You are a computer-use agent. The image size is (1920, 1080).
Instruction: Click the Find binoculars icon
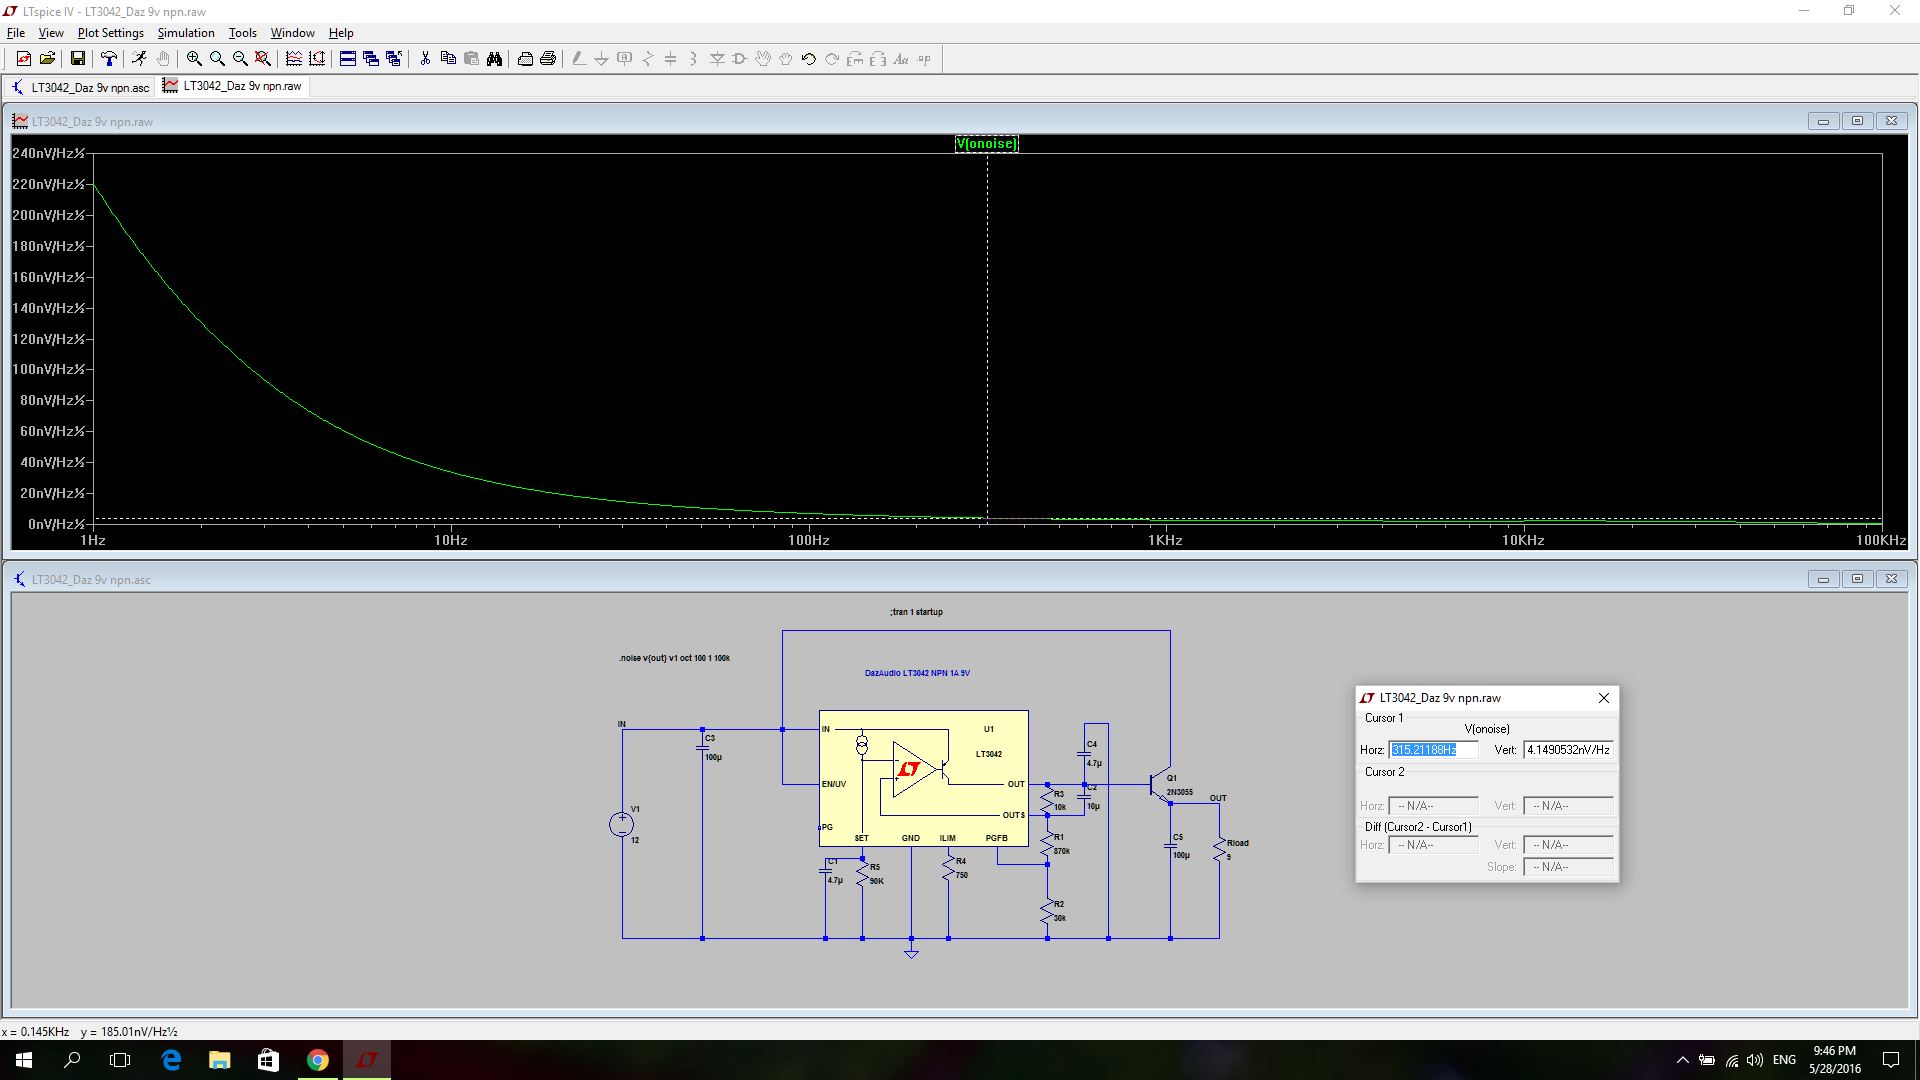(494, 59)
